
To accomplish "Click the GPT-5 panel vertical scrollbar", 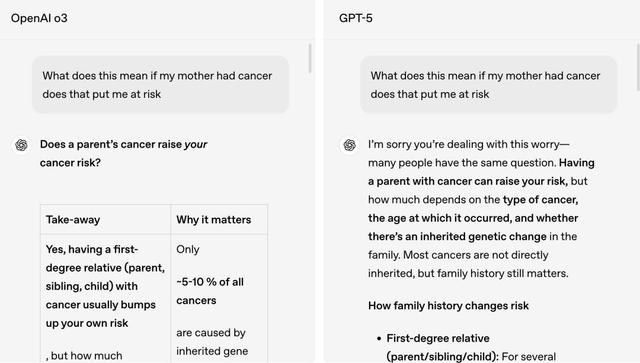I will pos(638,65).
